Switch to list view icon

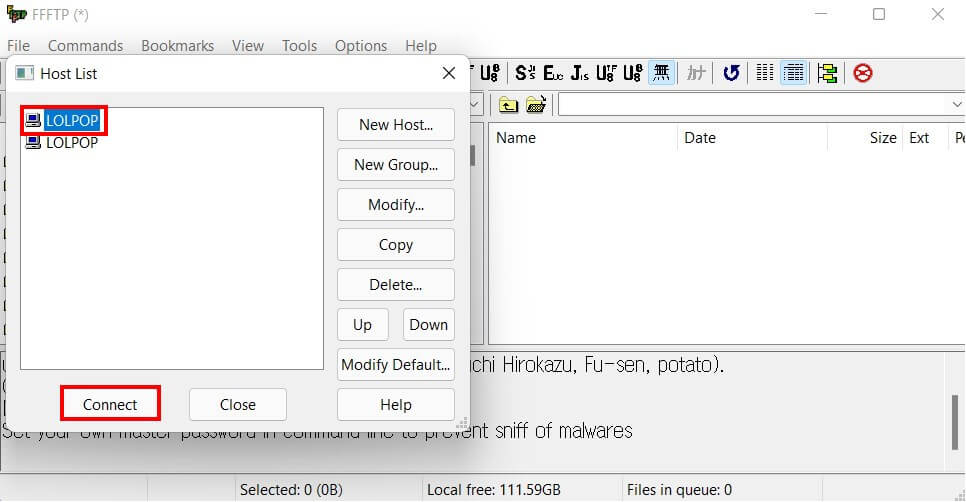tap(765, 73)
